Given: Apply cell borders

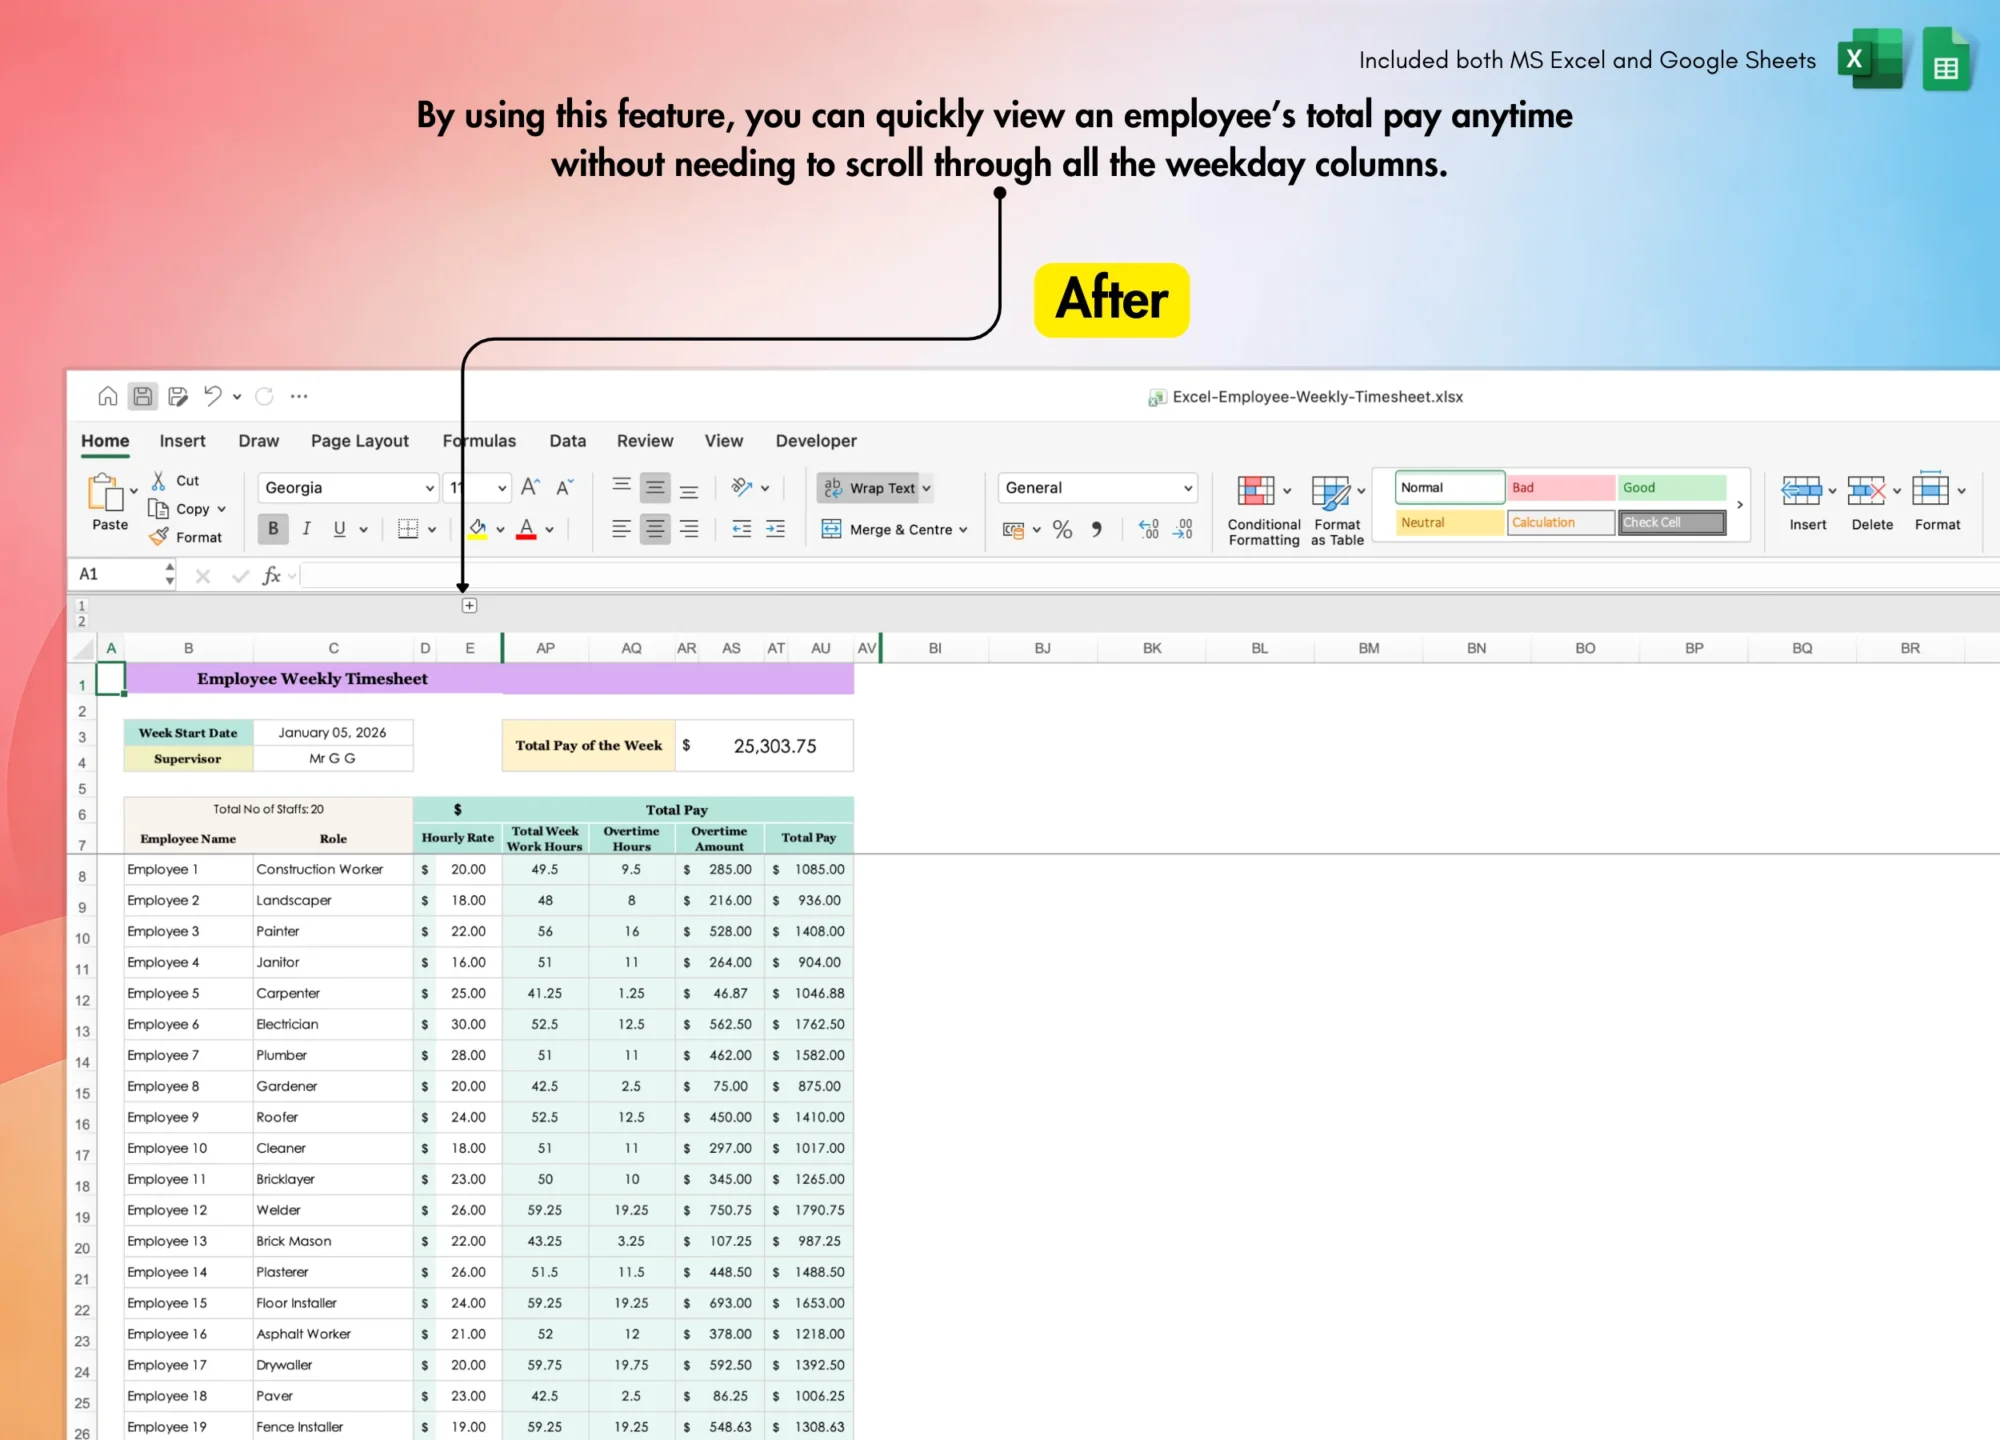Looking at the screenshot, I should tap(408, 529).
